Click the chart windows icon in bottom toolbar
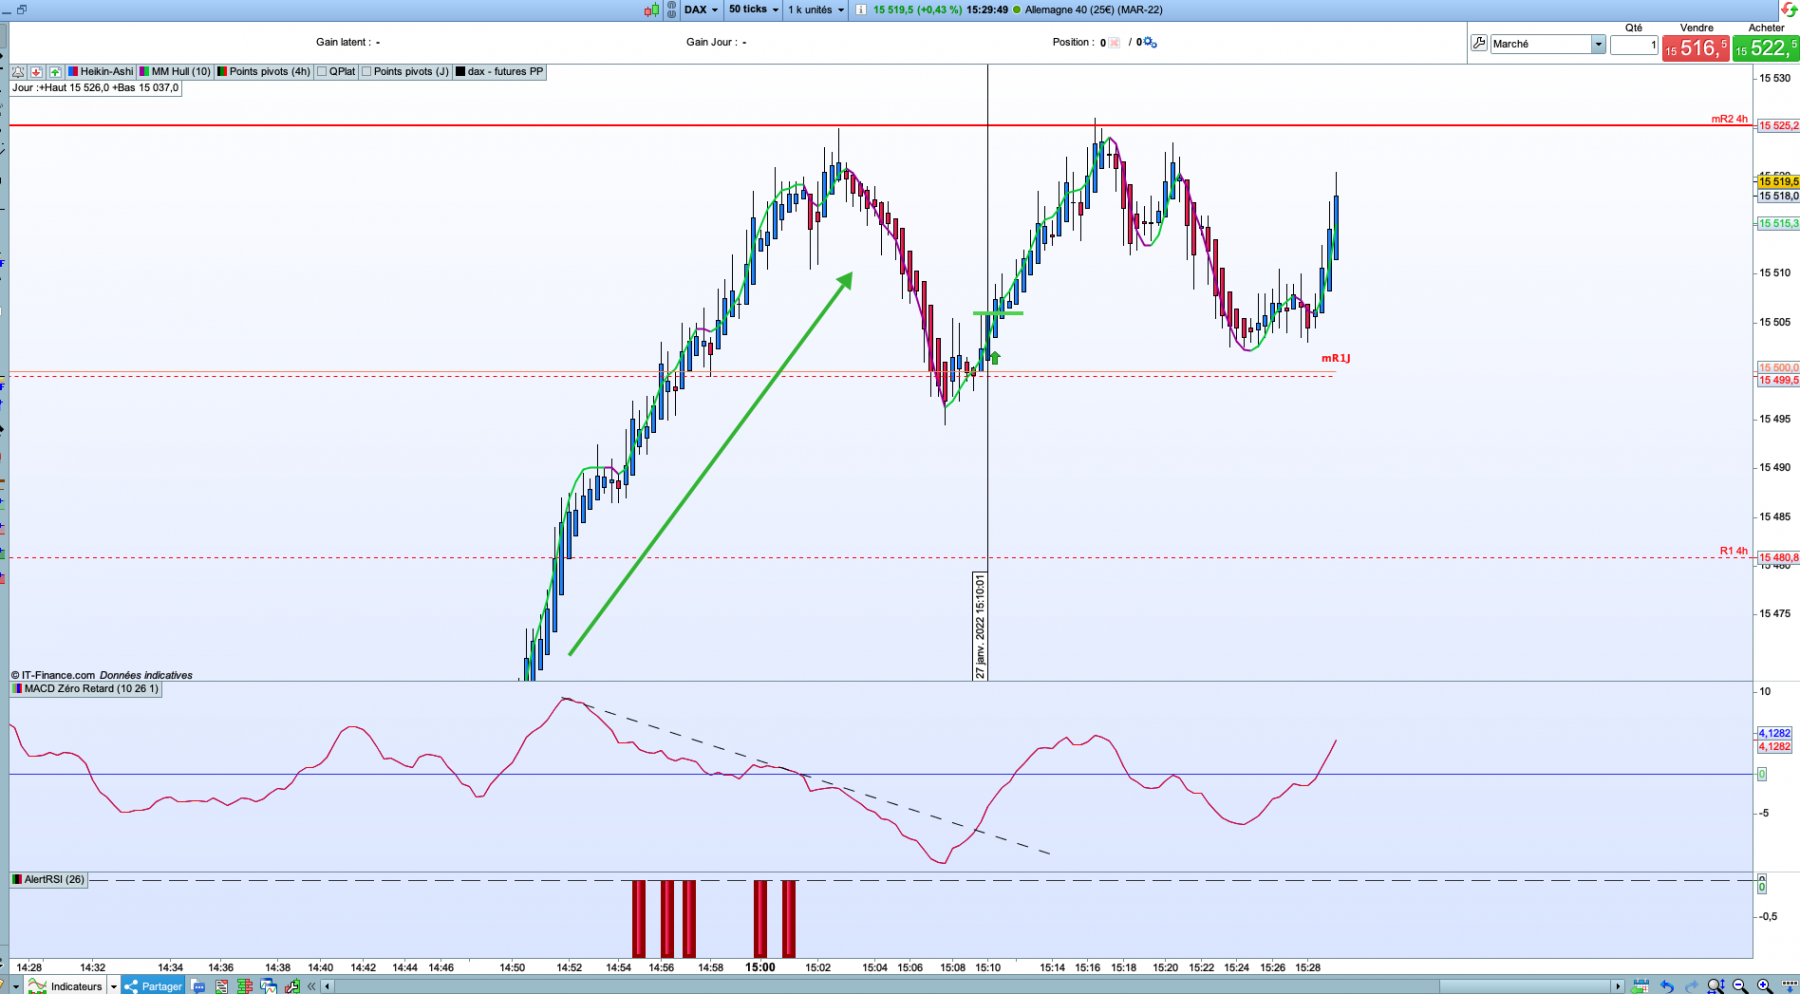Viewport: 1800px width, 994px height. [x=268, y=986]
